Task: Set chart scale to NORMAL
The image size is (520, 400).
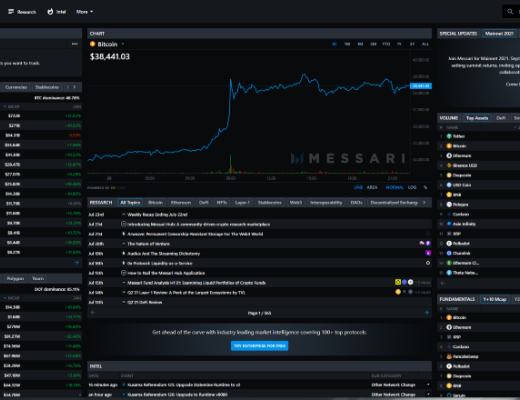Action: (x=394, y=188)
